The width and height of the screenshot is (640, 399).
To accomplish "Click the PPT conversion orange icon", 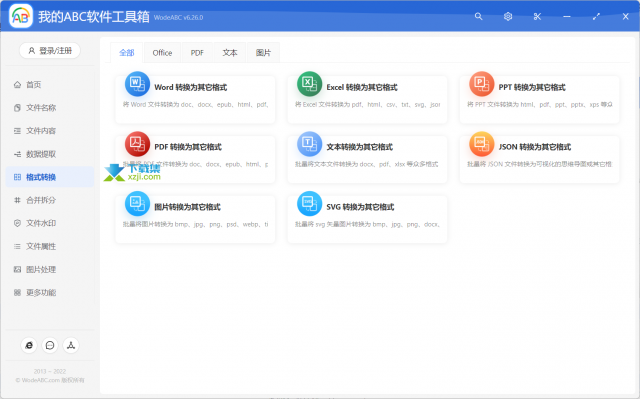I will pos(482,84).
